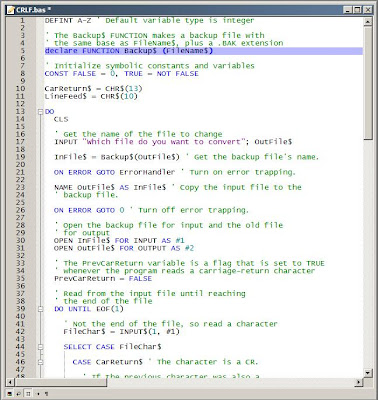Minimize the CRLF.bas window
The height and width of the screenshot is (400, 378).
[x=348, y=10]
